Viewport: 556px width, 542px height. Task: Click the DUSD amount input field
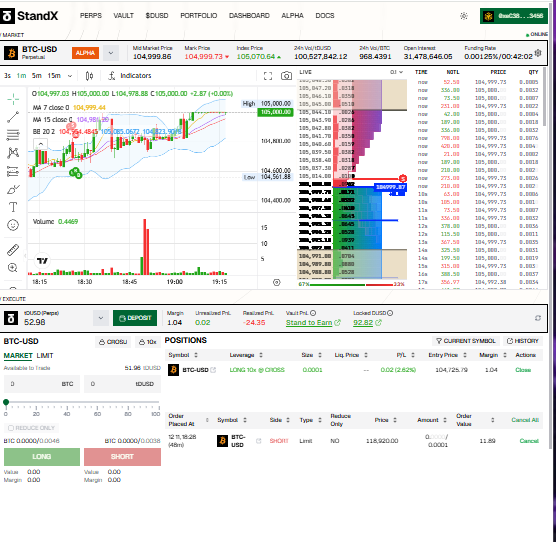[122, 384]
